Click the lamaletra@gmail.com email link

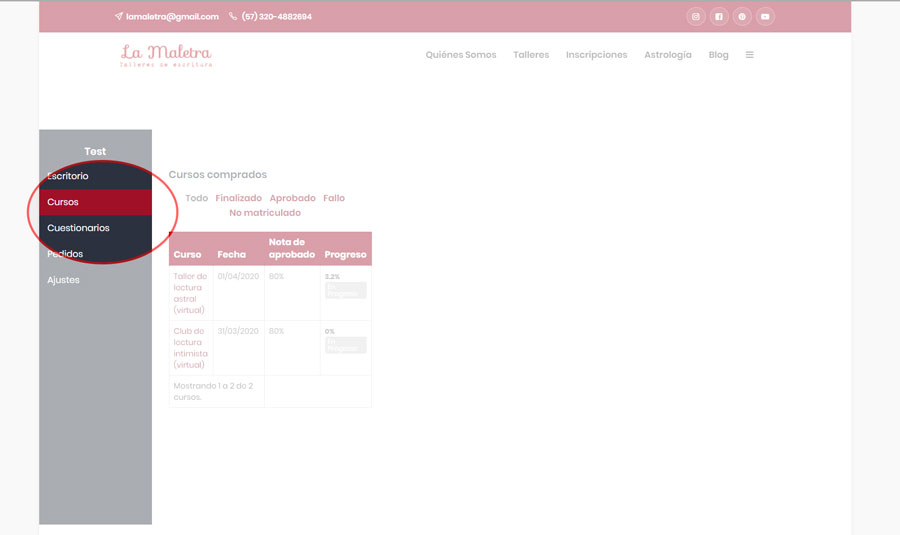[x=172, y=17]
